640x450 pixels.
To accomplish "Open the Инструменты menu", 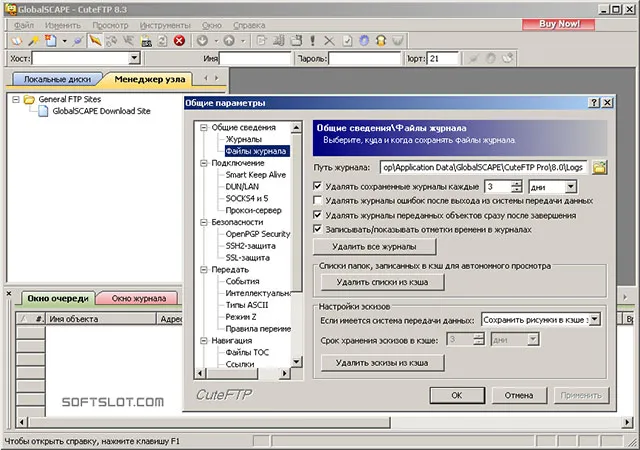I will click(x=165, y=25).
